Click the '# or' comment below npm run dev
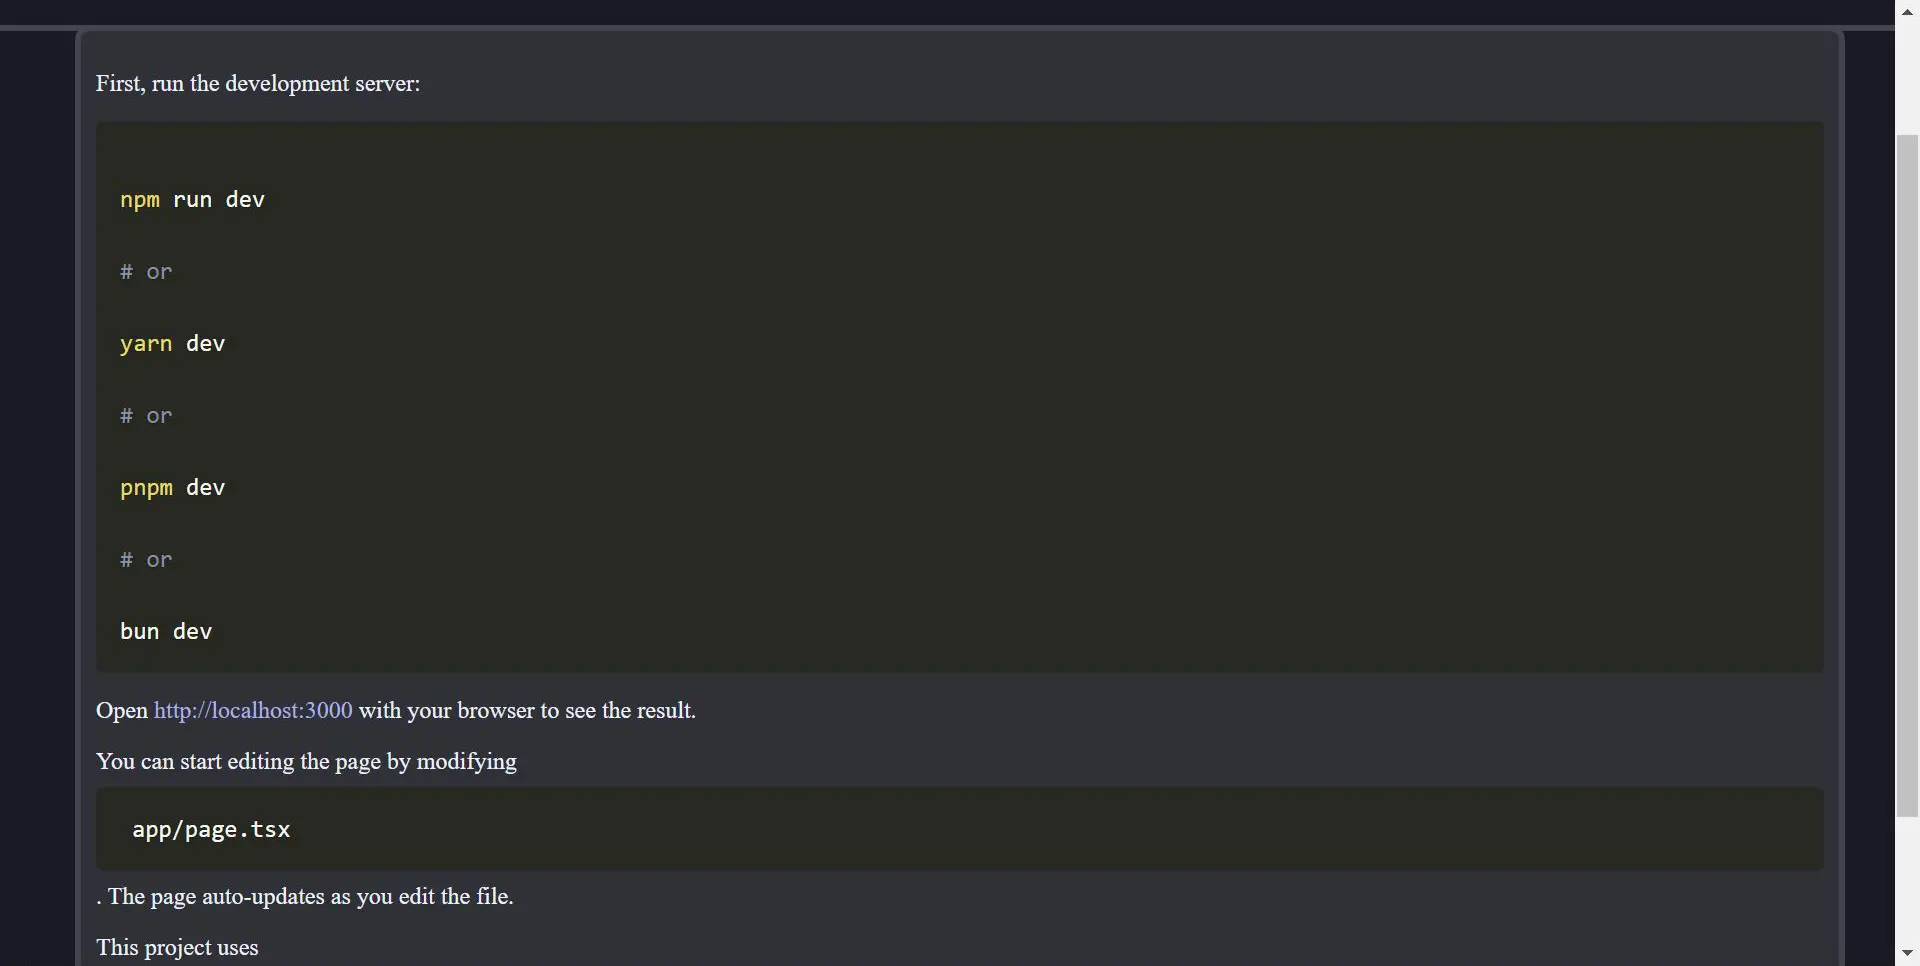 [146, 272]
